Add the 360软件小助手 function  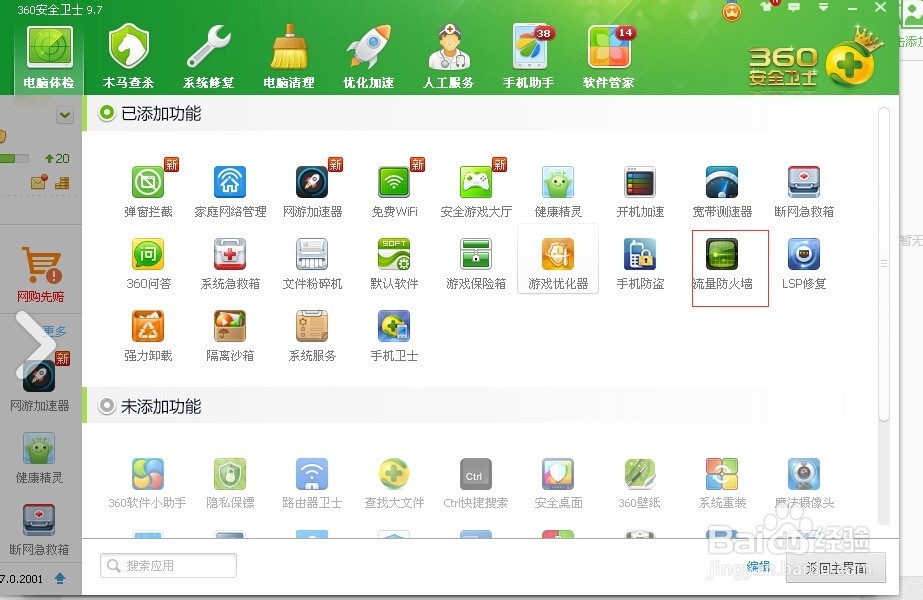(x=148, y=482)
